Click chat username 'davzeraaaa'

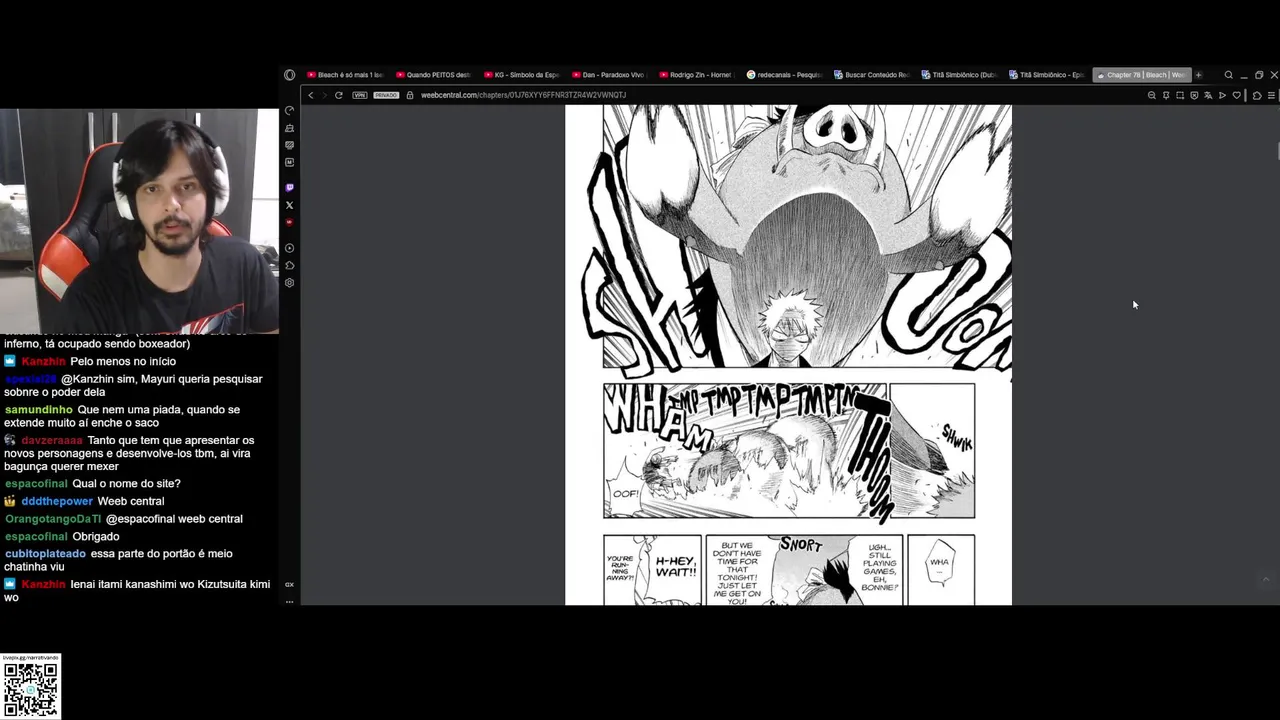[52, 440]
